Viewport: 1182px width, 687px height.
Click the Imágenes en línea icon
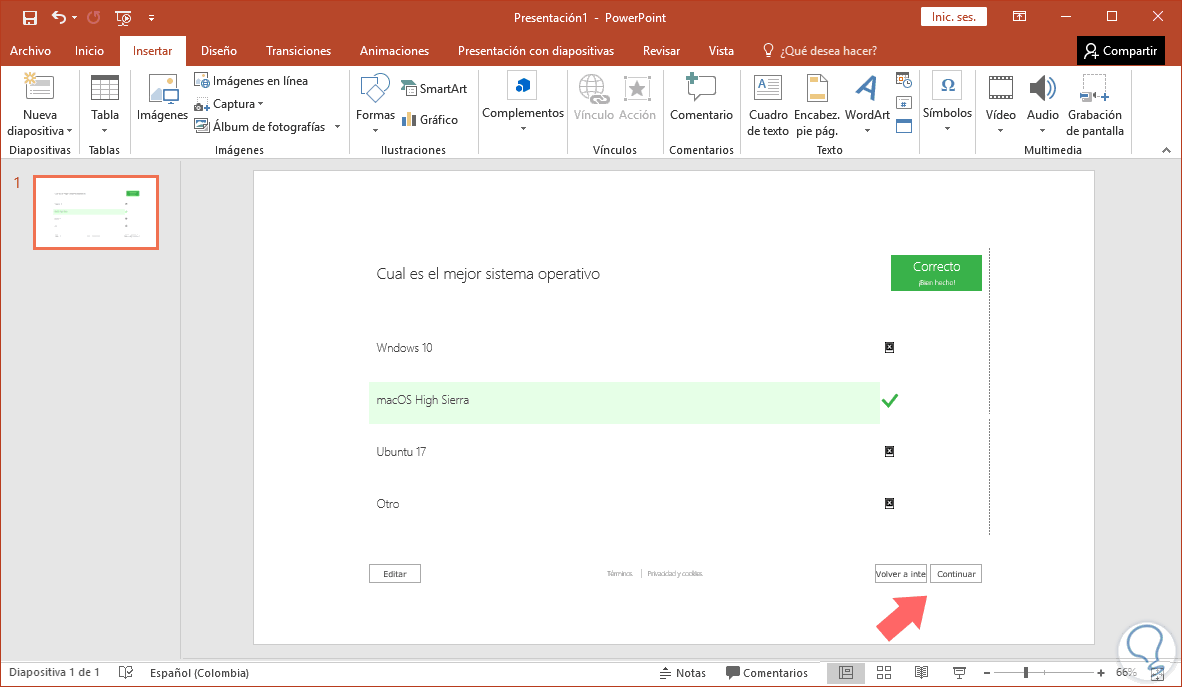tap(202, 81)
